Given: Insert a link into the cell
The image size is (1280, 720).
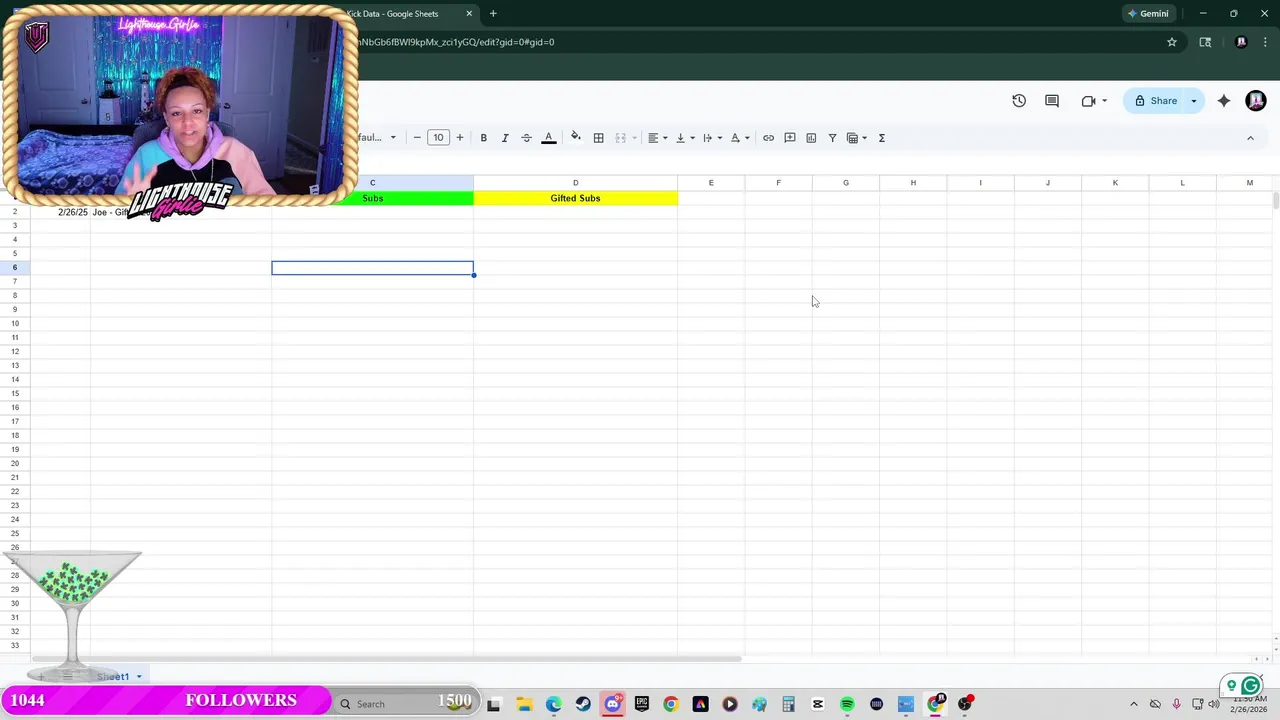Looking at the screenshot, I should pos(768,138).
